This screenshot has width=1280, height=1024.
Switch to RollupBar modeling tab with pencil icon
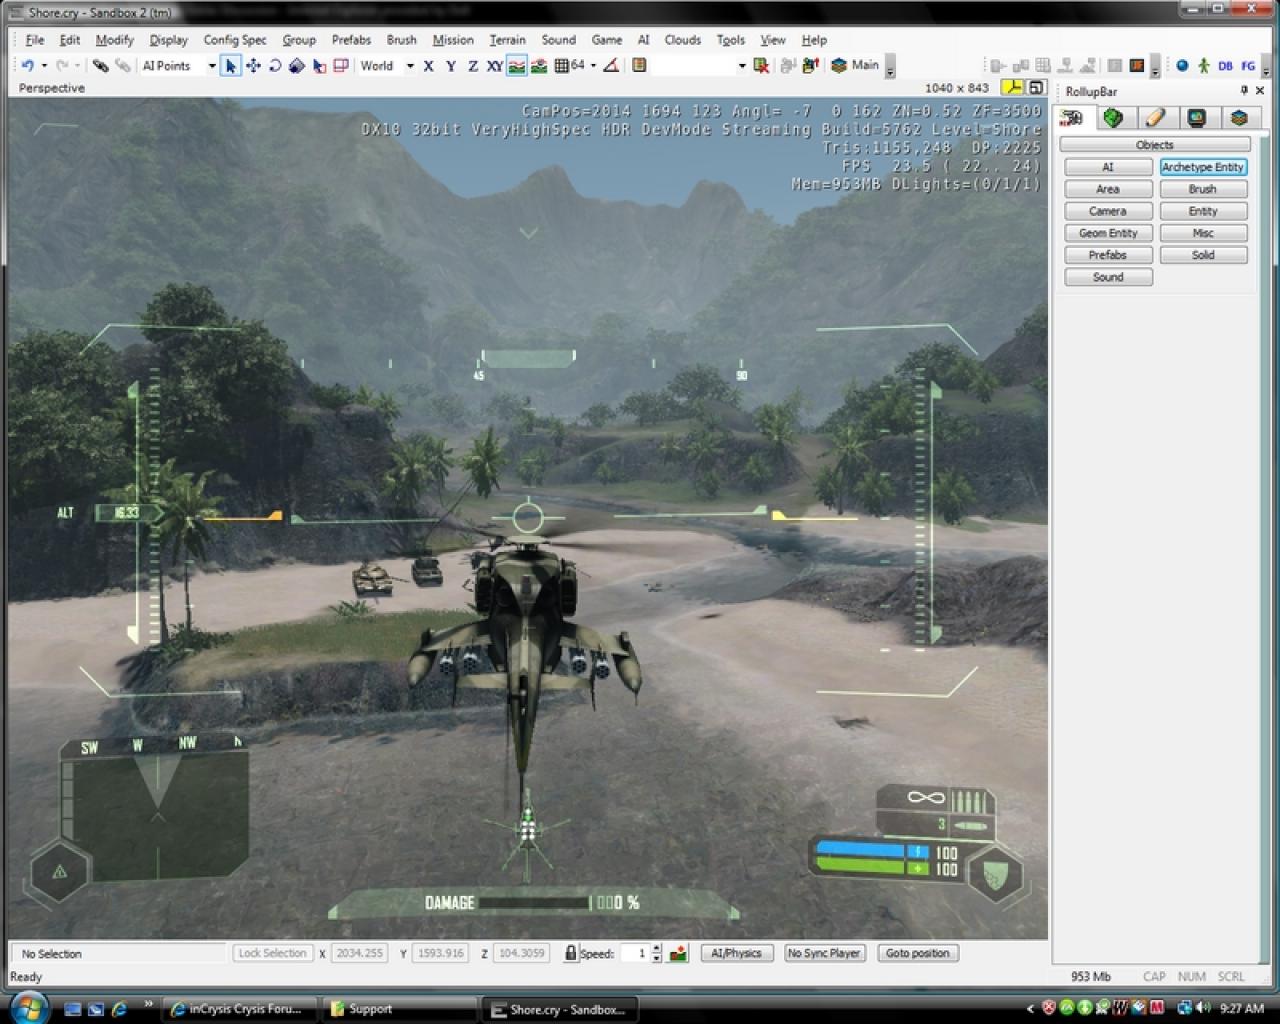click(1155, 118)
